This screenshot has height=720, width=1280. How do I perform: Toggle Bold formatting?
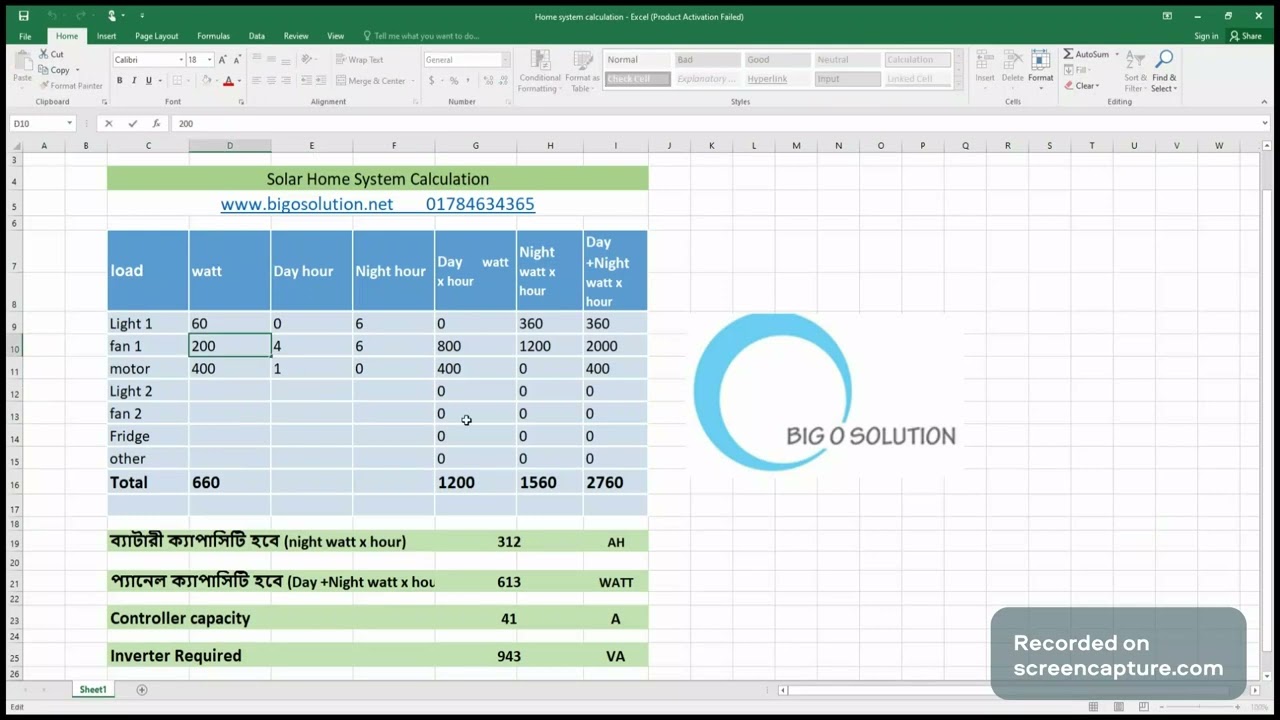tap(119, 81)
